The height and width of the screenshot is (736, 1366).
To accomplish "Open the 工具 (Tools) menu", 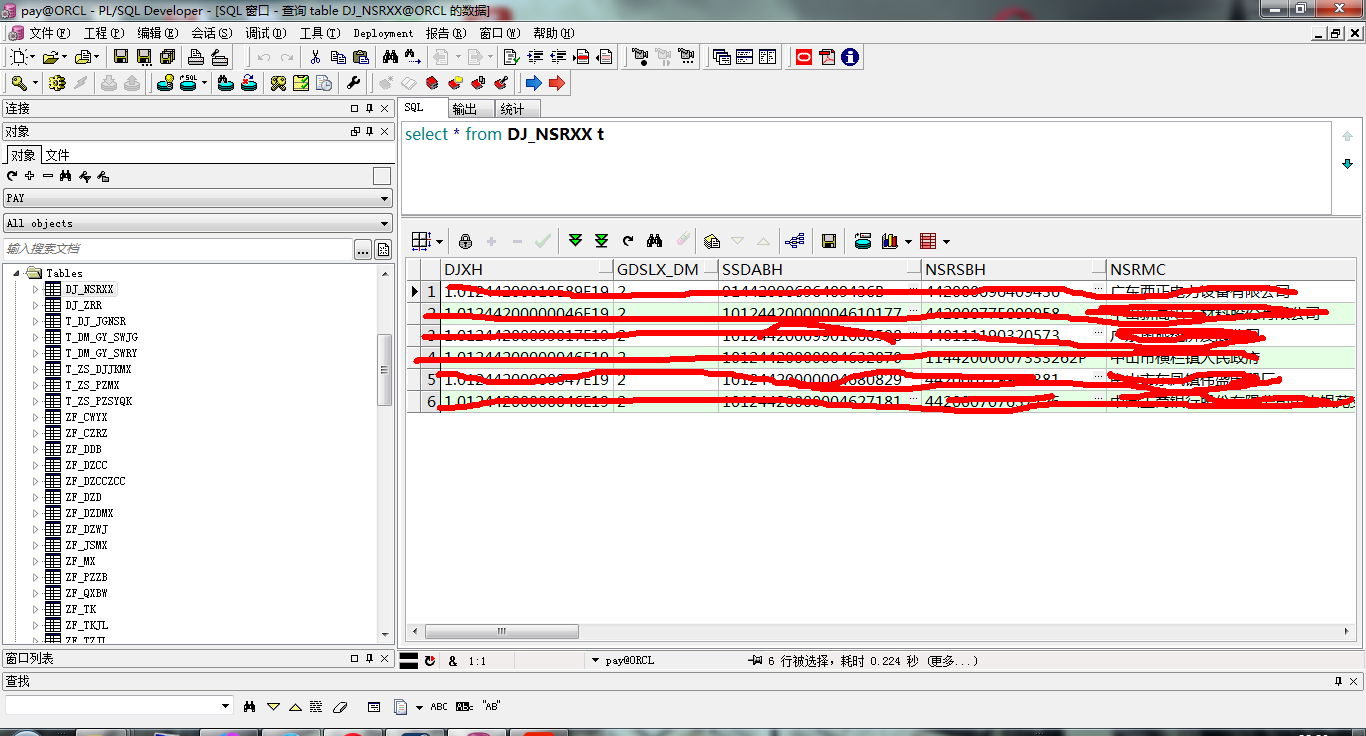I will tap(315, 33).
